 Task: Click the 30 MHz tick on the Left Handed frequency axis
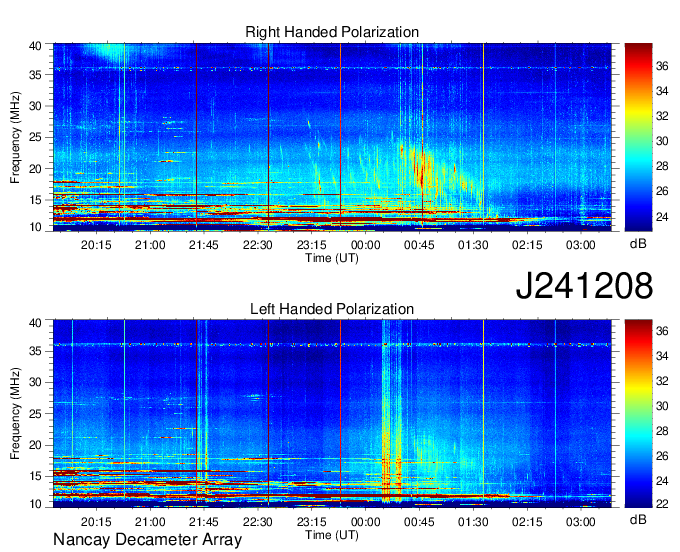(35, 382)
